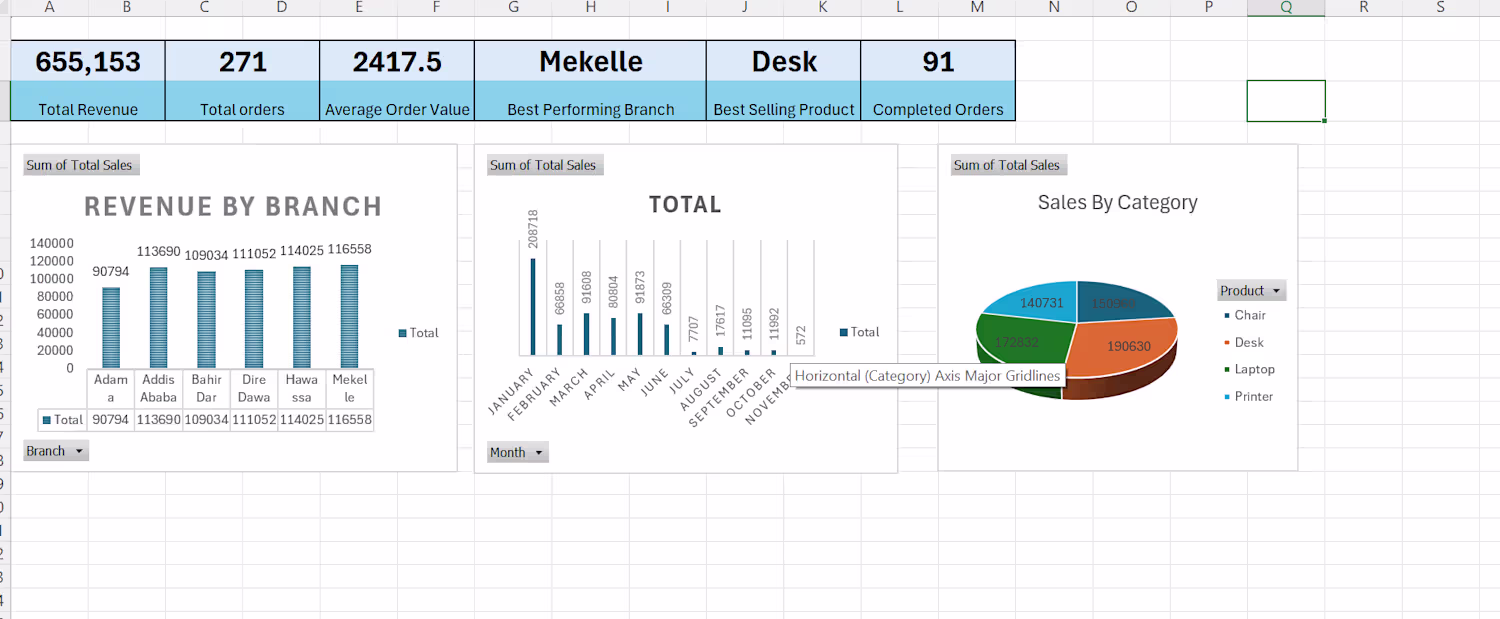Select column Q header
Screen dimensions: 1500x619
tap(1286, 7)
